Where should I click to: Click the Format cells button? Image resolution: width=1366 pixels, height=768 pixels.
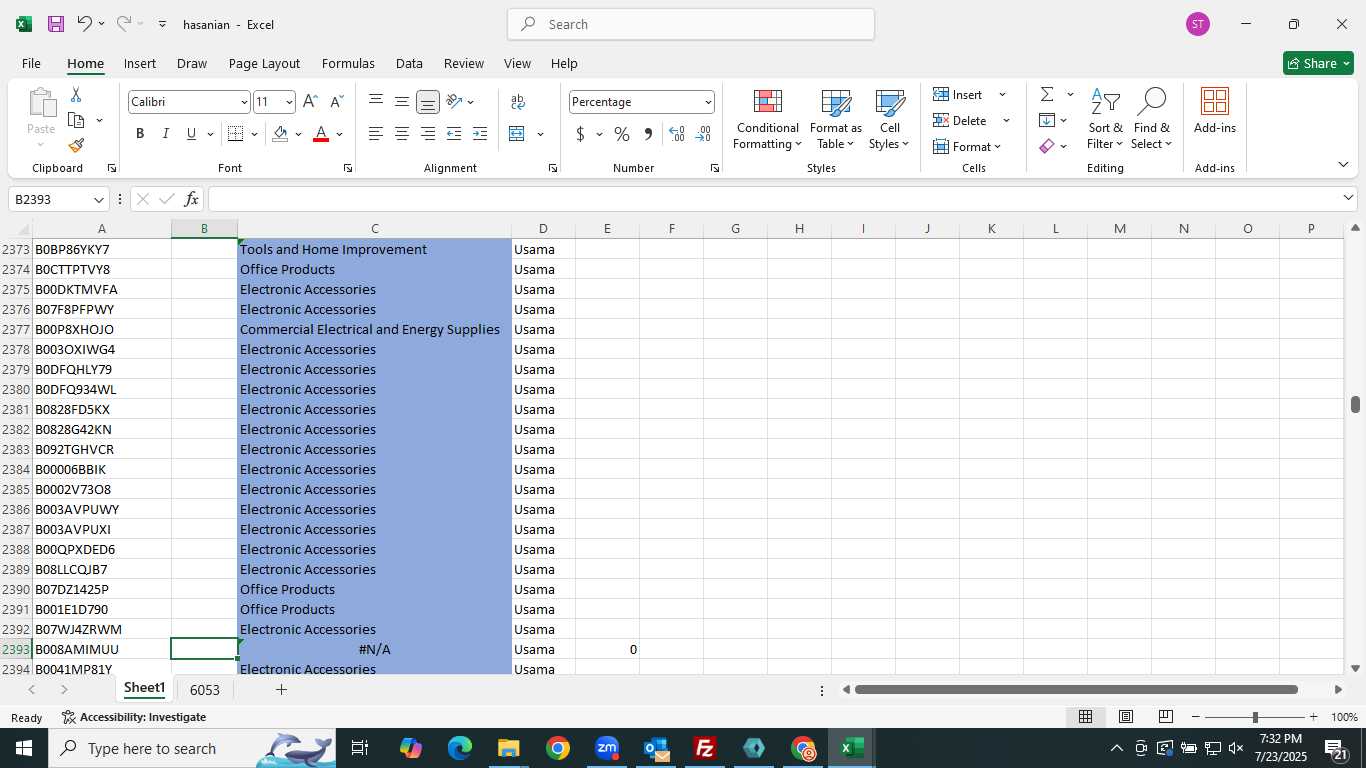(962, 146)
